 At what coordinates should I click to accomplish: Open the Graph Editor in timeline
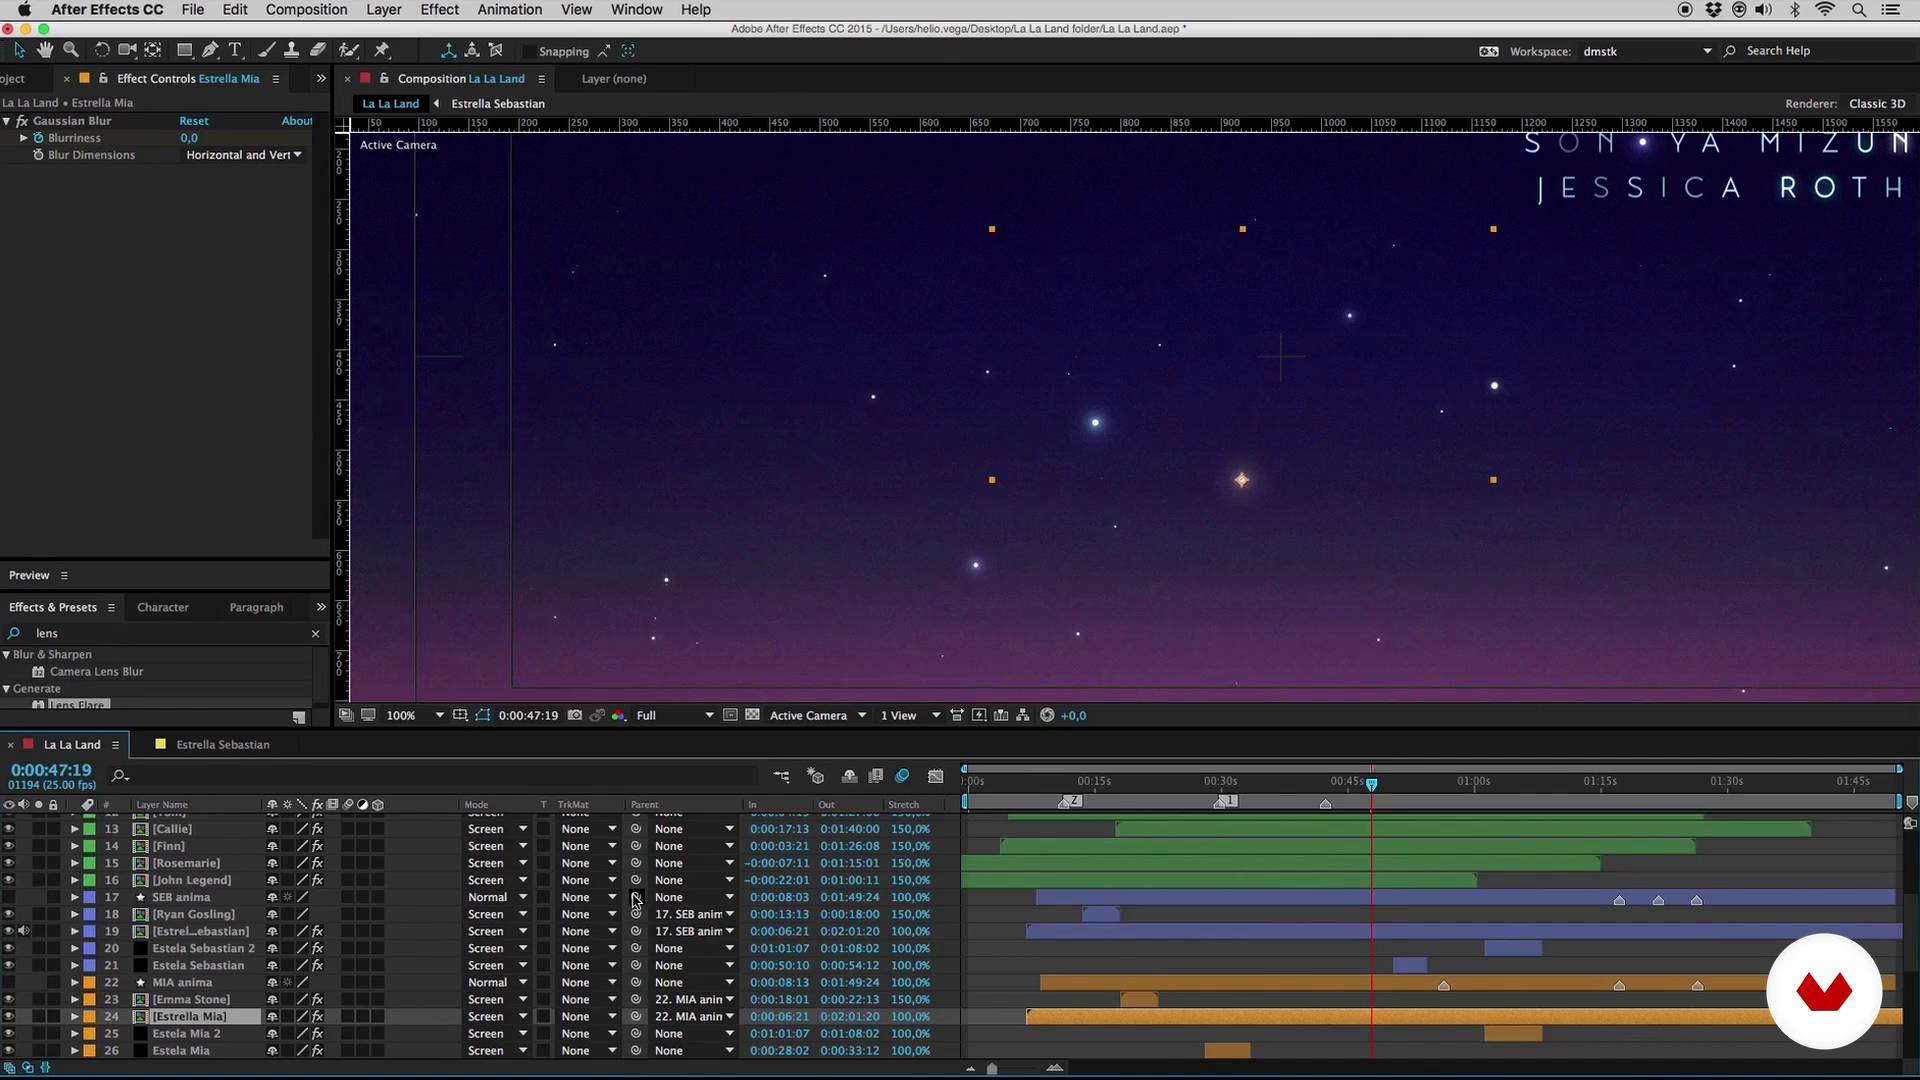click(935, 776)
